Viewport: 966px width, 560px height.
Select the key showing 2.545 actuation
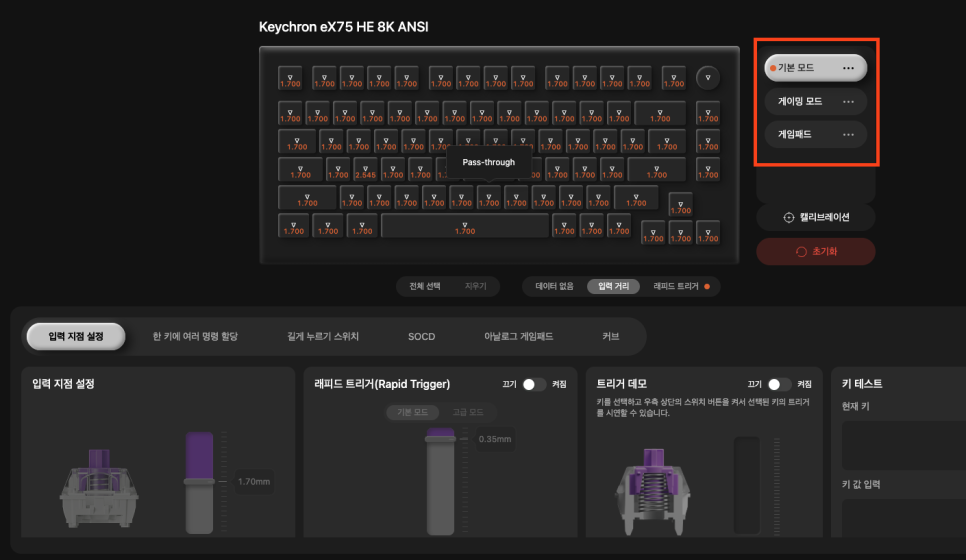(365, 169)
